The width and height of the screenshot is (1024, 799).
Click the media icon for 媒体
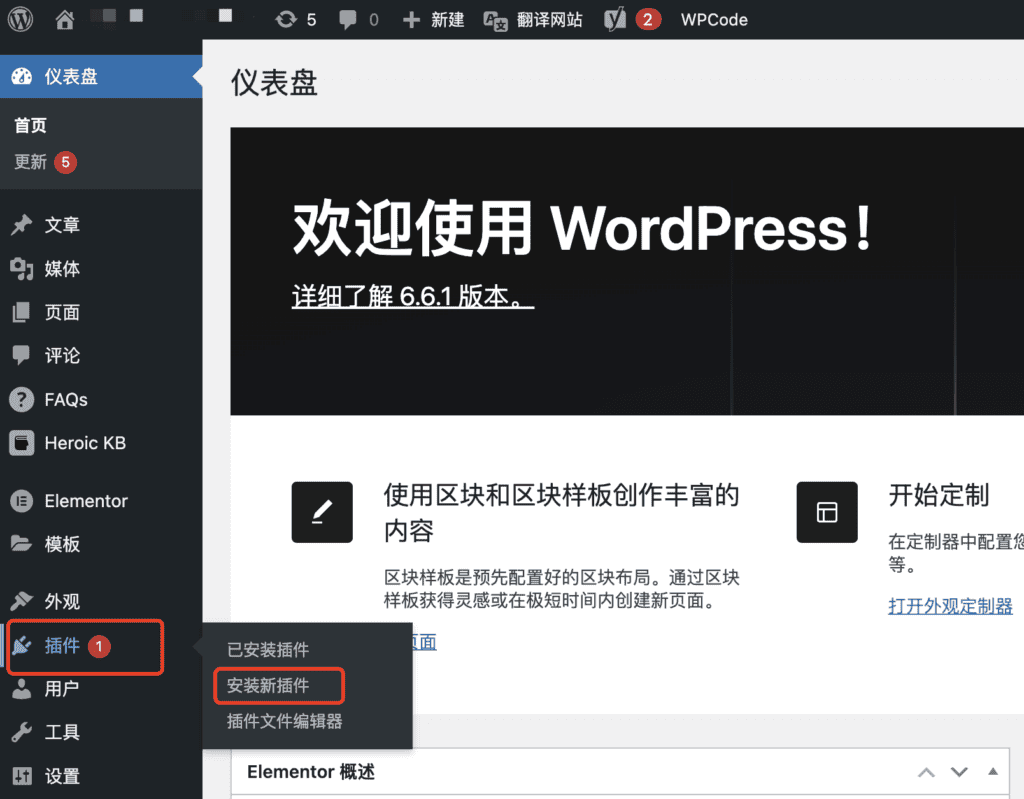[x=21, y=269]
